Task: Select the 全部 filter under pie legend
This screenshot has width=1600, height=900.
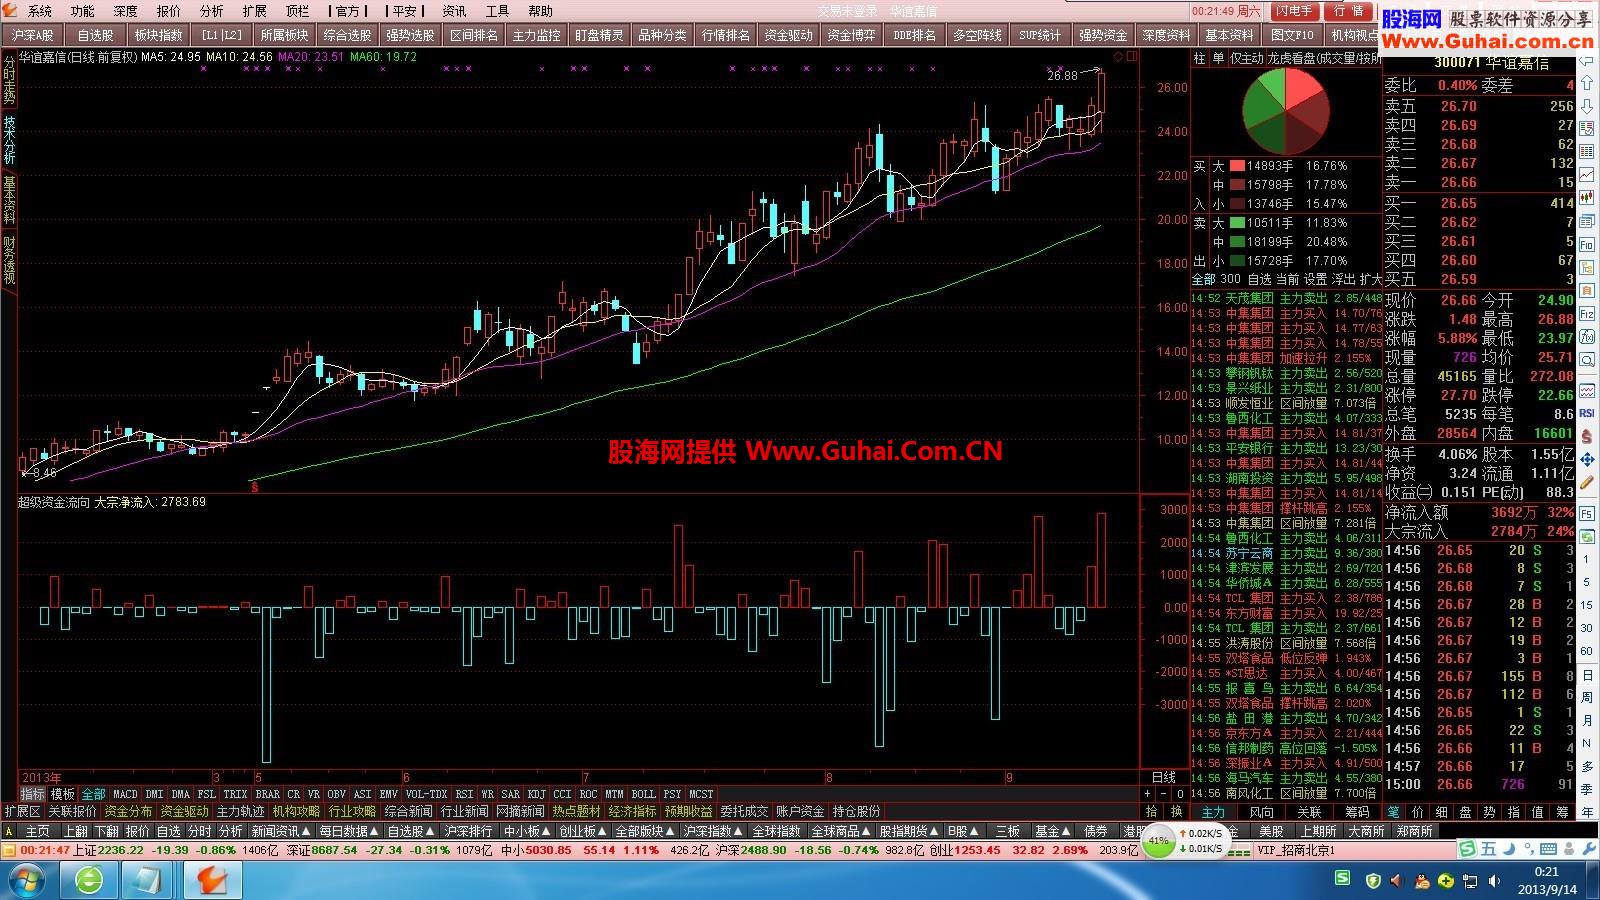Action: coord(1203,279)
